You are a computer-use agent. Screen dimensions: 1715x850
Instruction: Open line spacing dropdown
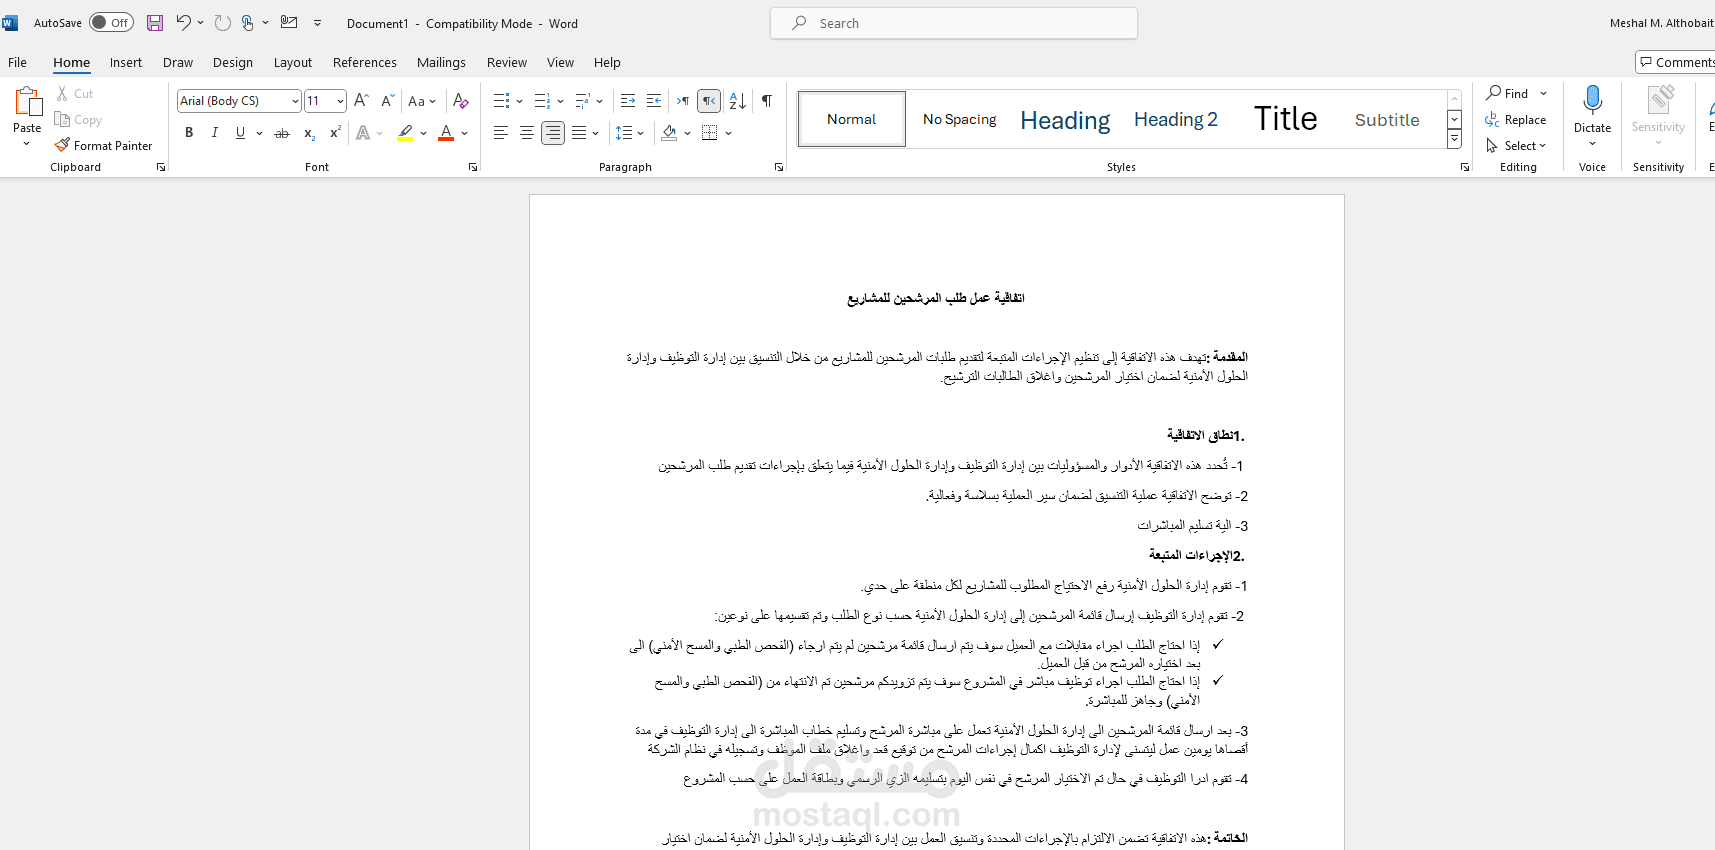630,133
